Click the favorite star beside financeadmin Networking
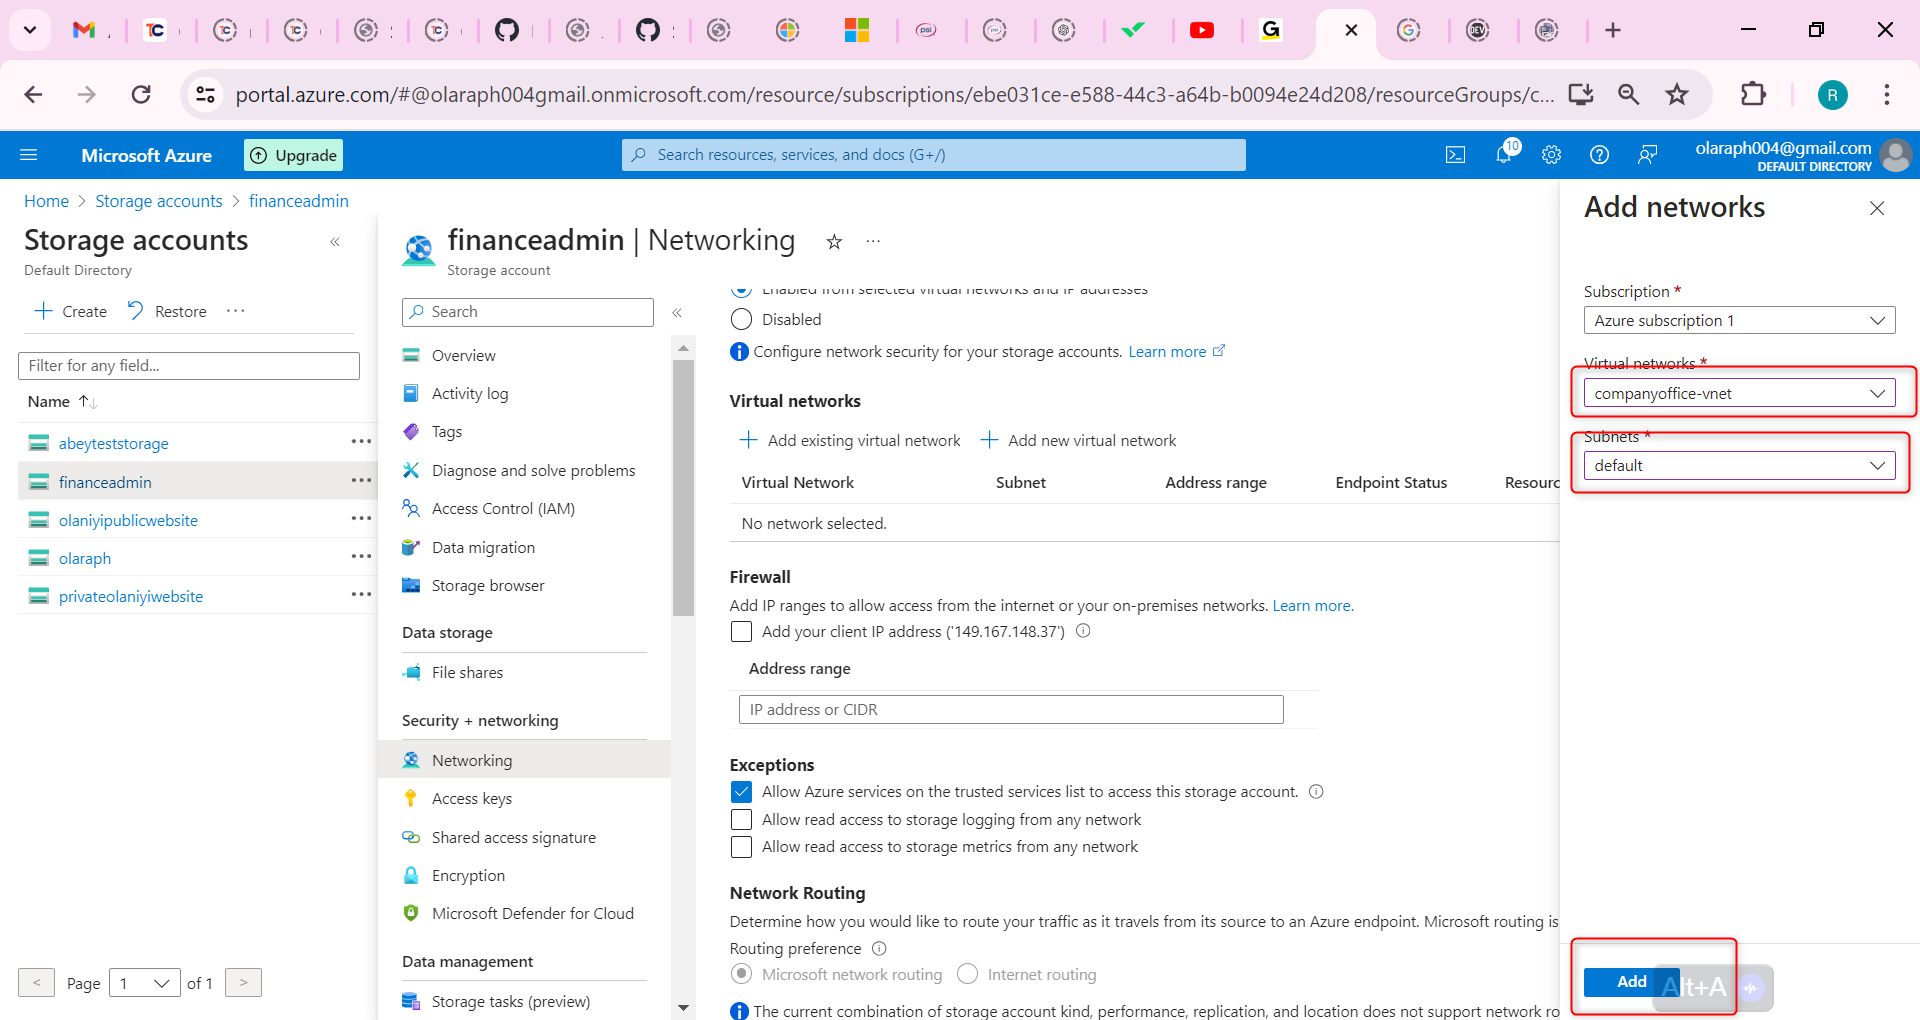 (x=834, y=241)
